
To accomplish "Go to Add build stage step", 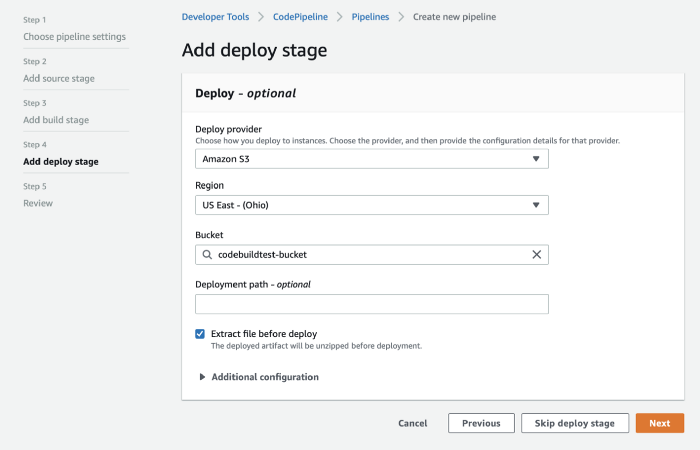I will pyautogui.click(x=56, y=120).
